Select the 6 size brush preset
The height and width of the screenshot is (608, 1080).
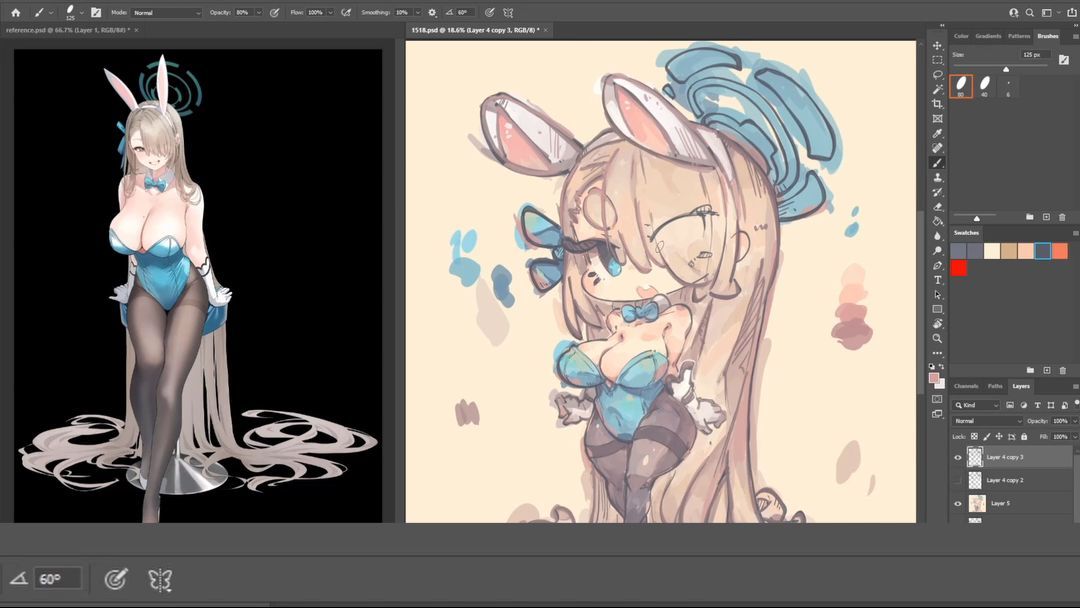[1008, 86]
